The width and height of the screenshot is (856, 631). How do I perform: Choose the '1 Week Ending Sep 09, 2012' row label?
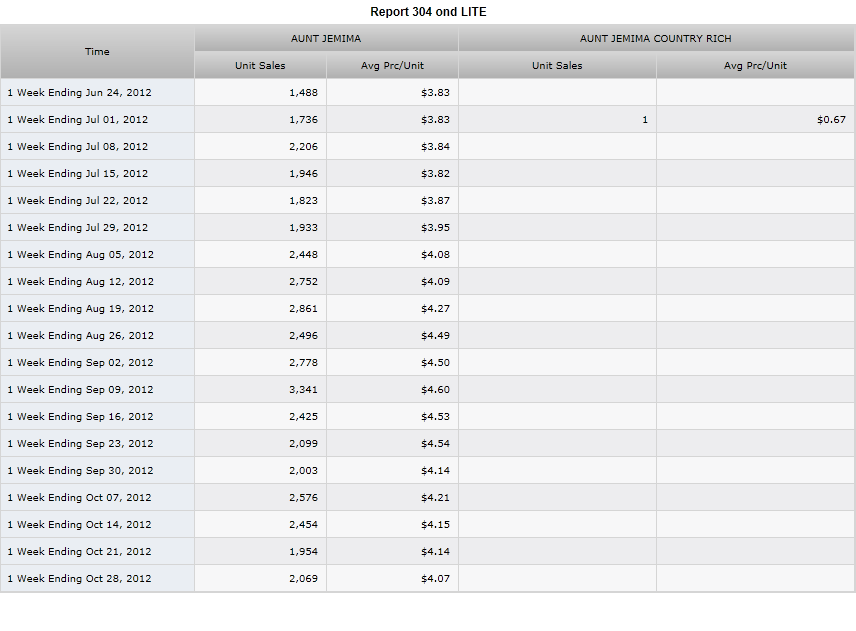coord(97,390)
